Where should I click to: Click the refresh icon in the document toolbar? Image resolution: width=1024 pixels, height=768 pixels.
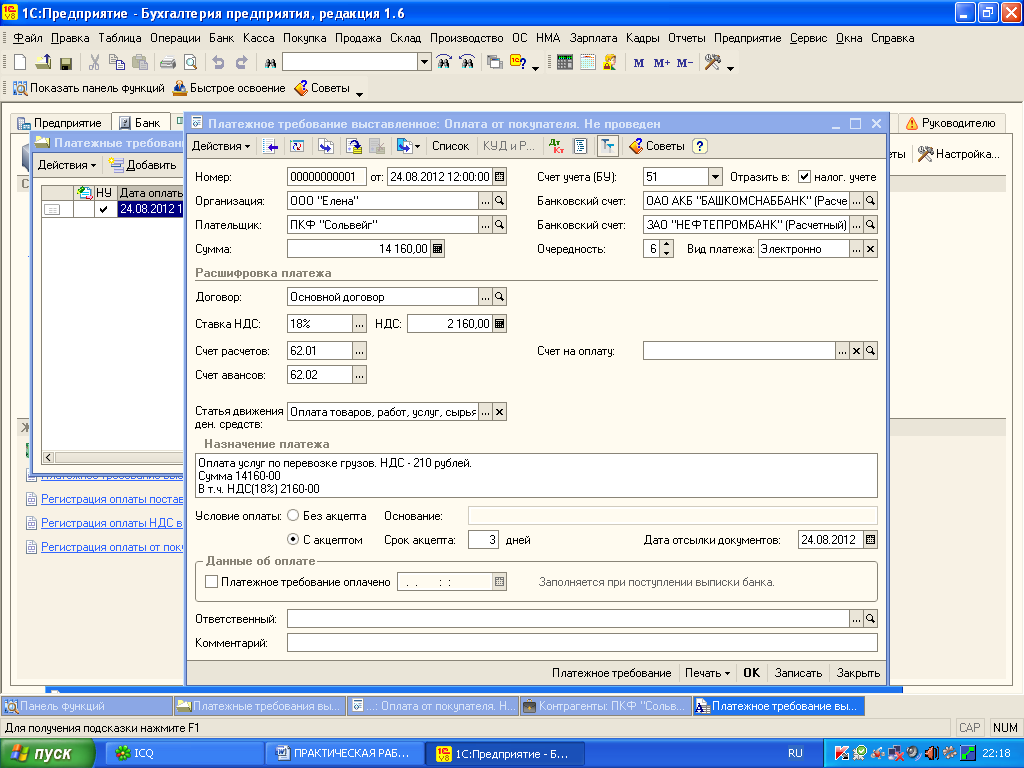(x=297, y=146)
